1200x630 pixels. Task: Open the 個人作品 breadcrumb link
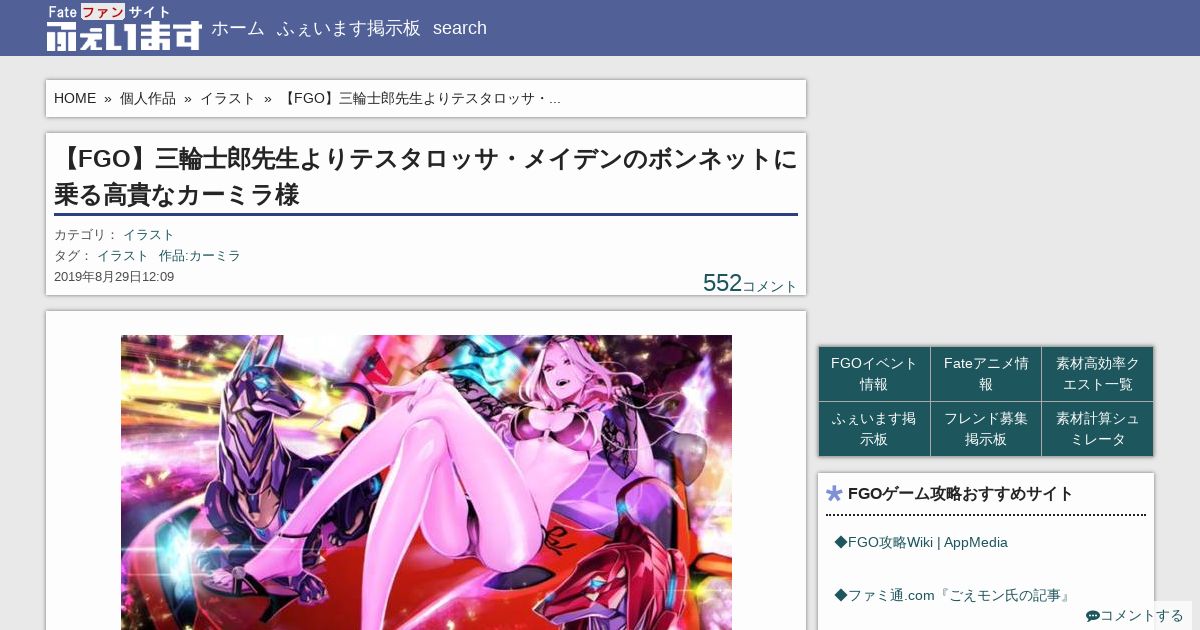click(148, 98)
